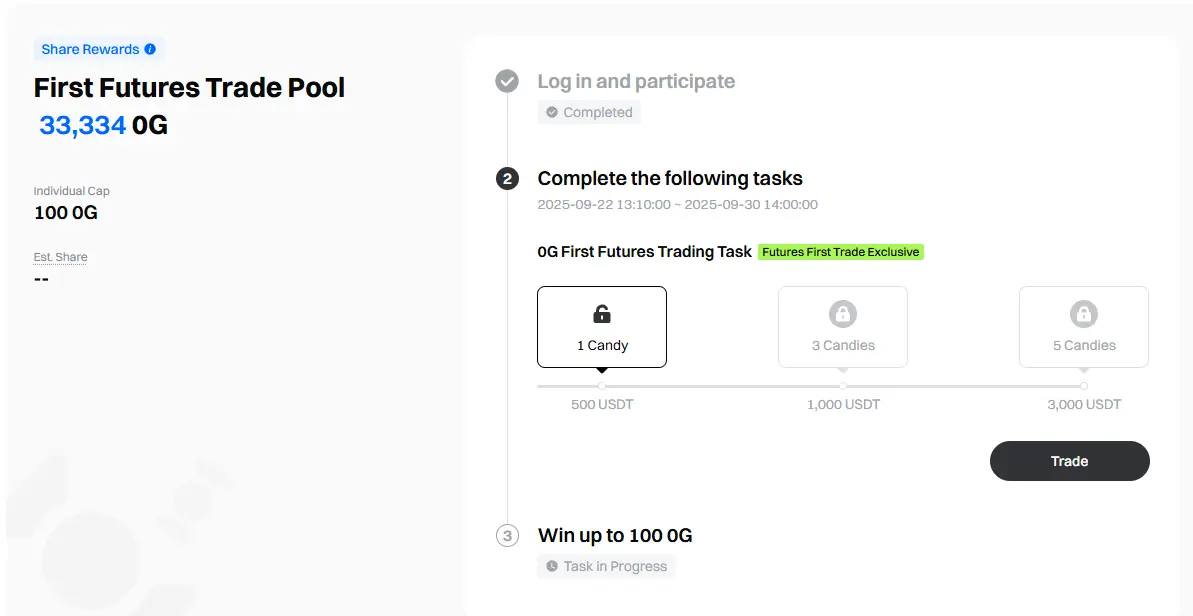
Task: Click the 1,000 USDT progress bar marker
Action: point(843,386)
